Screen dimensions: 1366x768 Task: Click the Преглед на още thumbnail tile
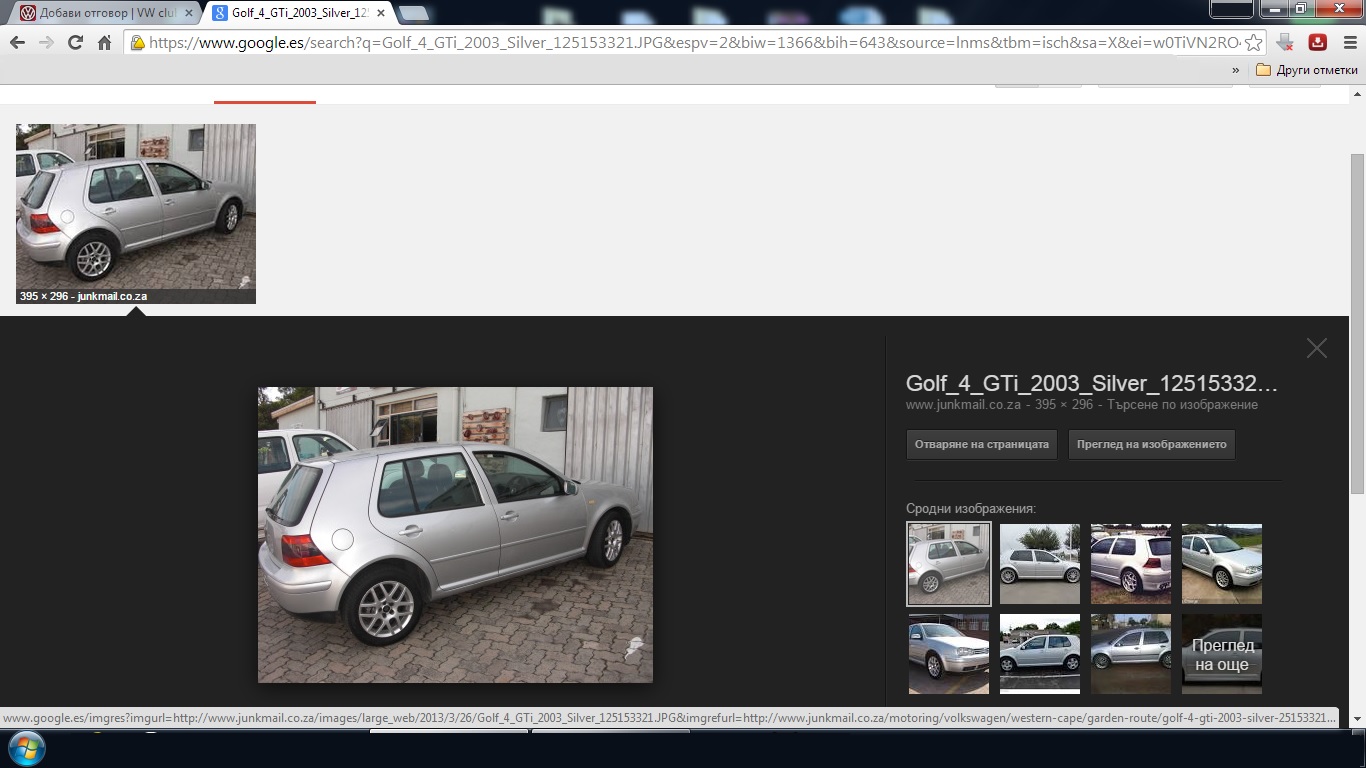click(1221, 654)
